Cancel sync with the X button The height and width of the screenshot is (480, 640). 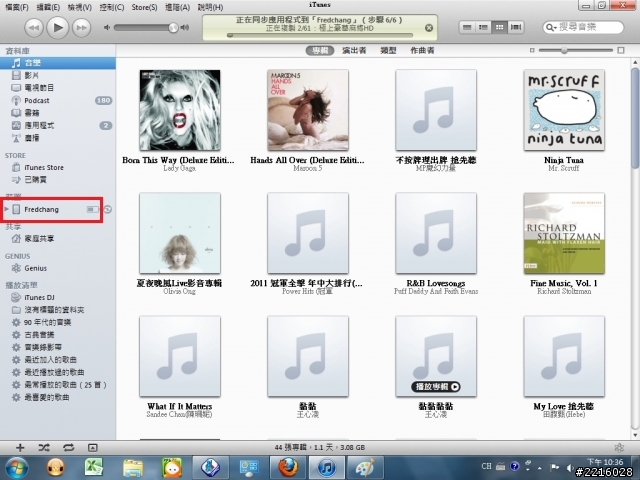(x=429, y=28)
